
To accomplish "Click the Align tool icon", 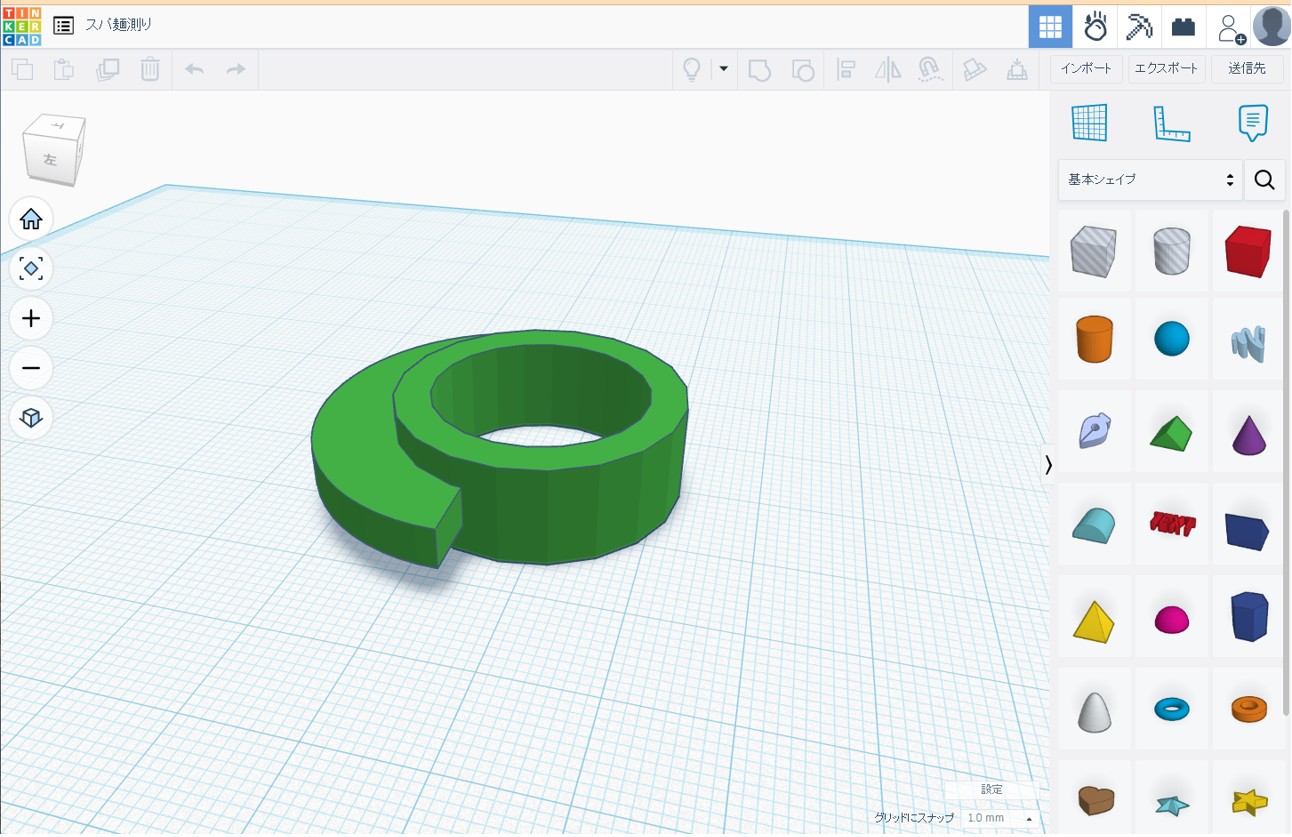I will pyautogui.click(x=846, y=69).
